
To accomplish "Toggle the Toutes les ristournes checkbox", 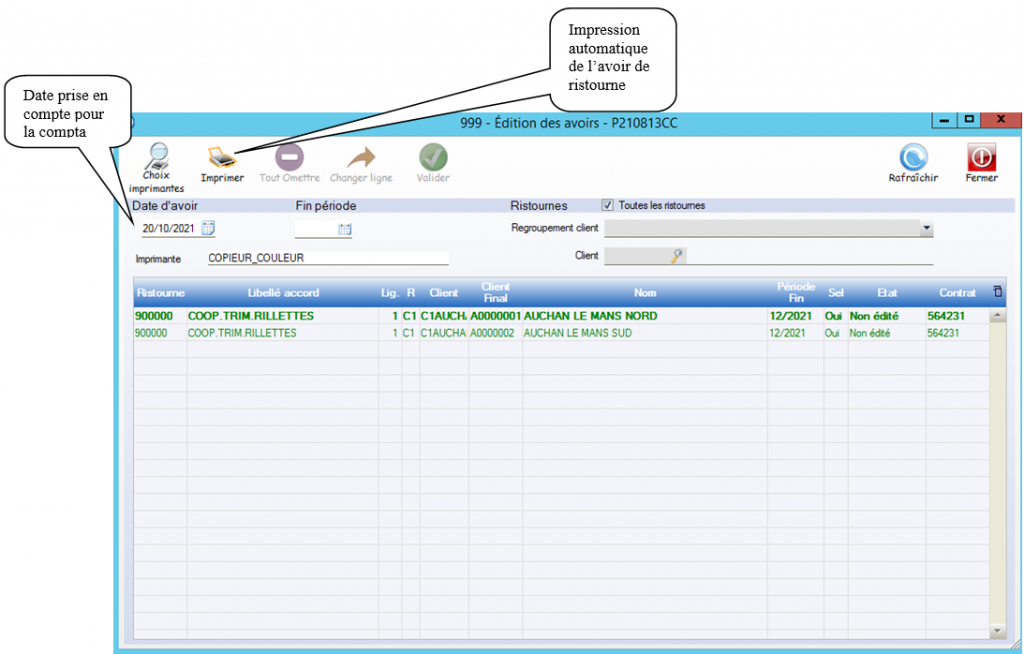I will (x=608, y=206).
